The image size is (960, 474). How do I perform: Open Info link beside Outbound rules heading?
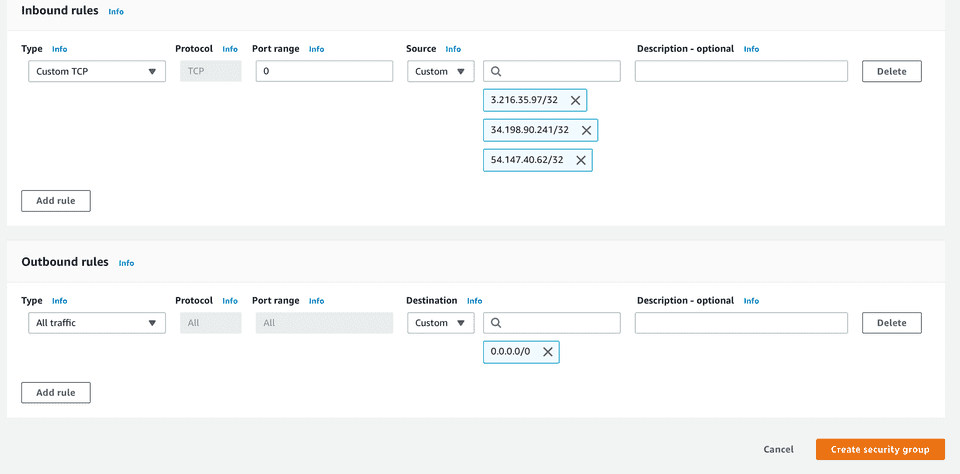coord(126,263)
